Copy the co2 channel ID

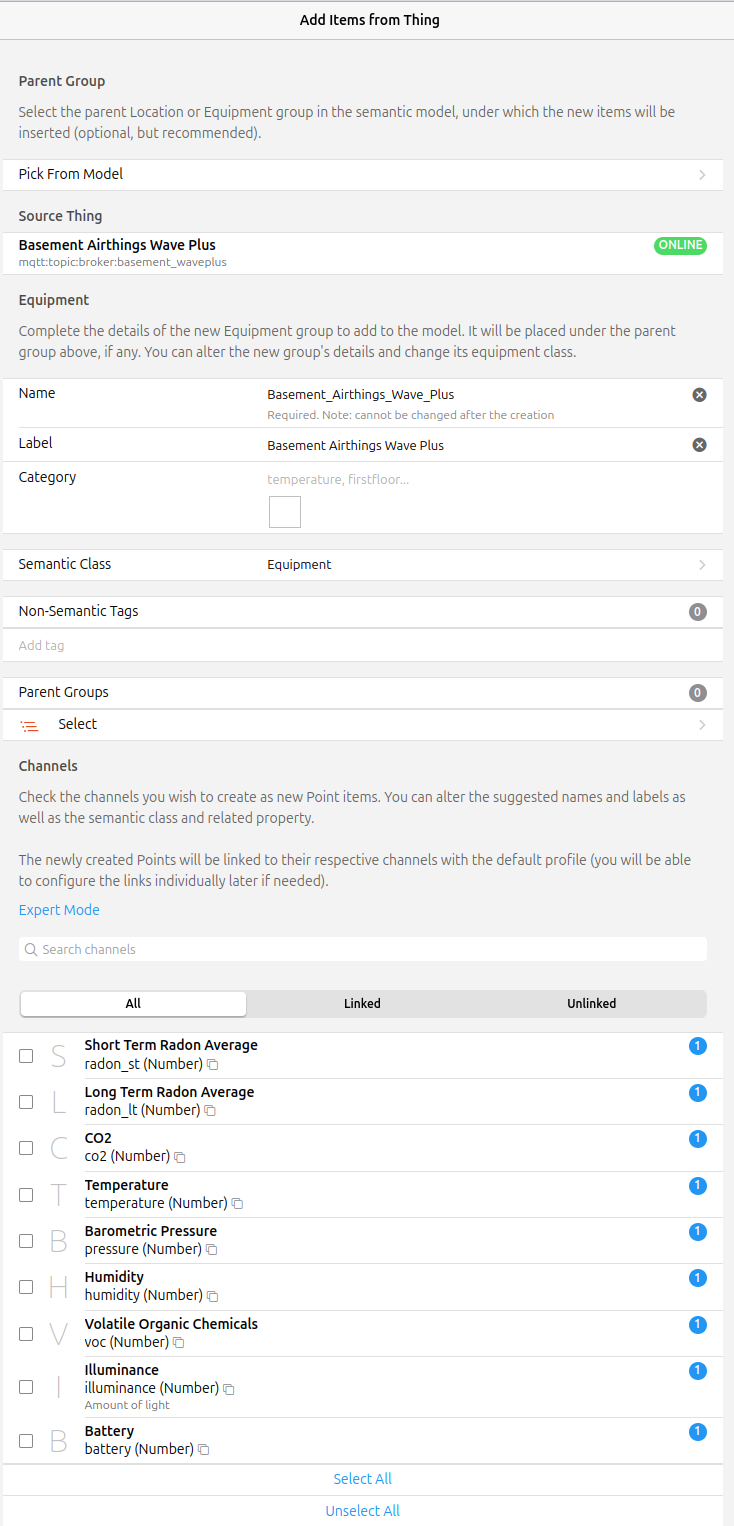180,1157
